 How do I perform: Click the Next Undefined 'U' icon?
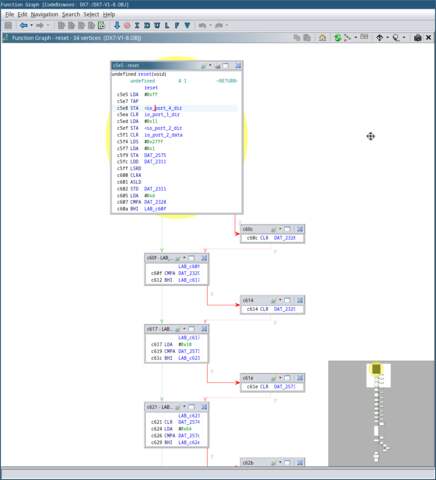point(157,25)
